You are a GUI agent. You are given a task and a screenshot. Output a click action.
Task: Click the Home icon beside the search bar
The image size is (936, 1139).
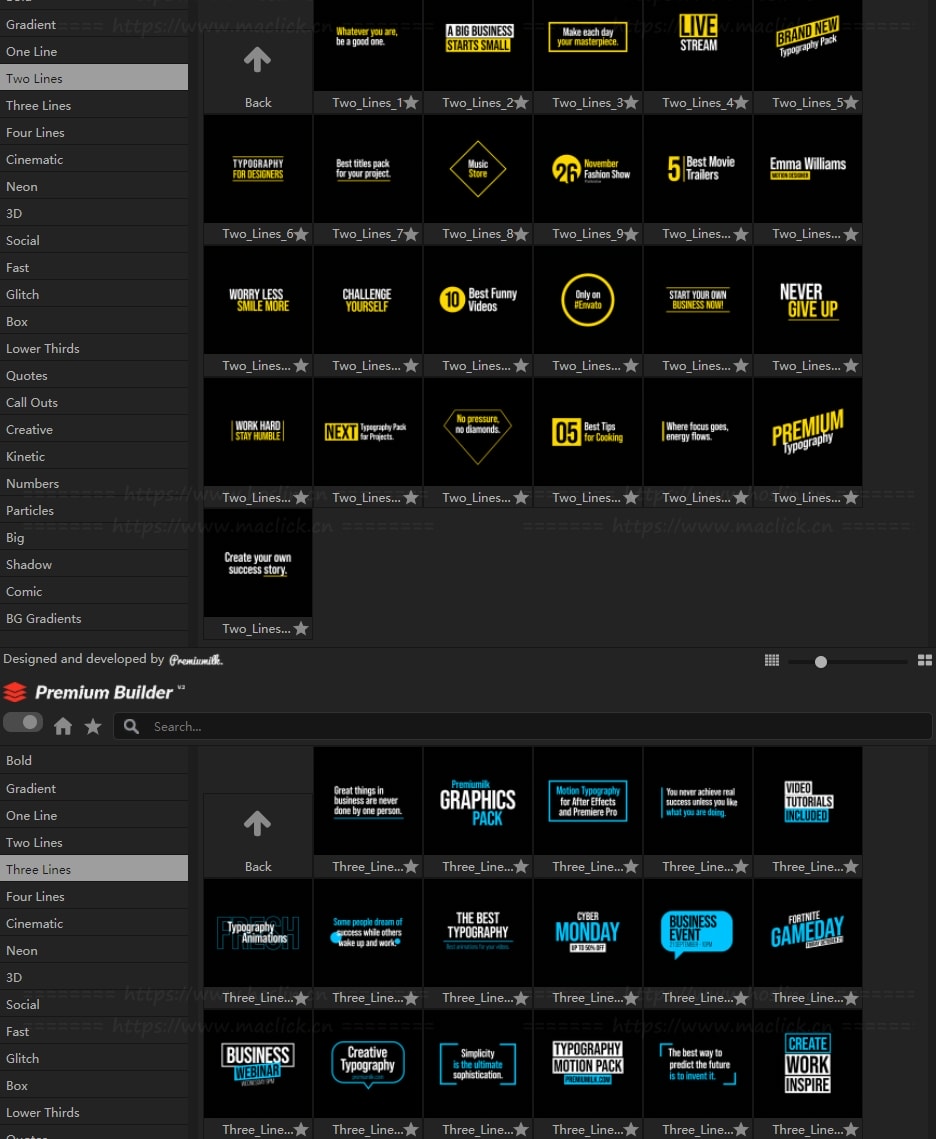[x=63, y=726]
